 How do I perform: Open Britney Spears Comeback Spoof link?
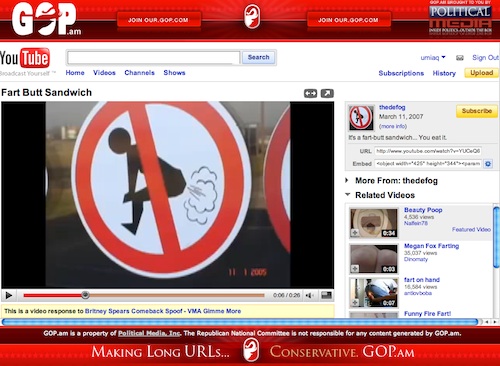coord(163,311)
